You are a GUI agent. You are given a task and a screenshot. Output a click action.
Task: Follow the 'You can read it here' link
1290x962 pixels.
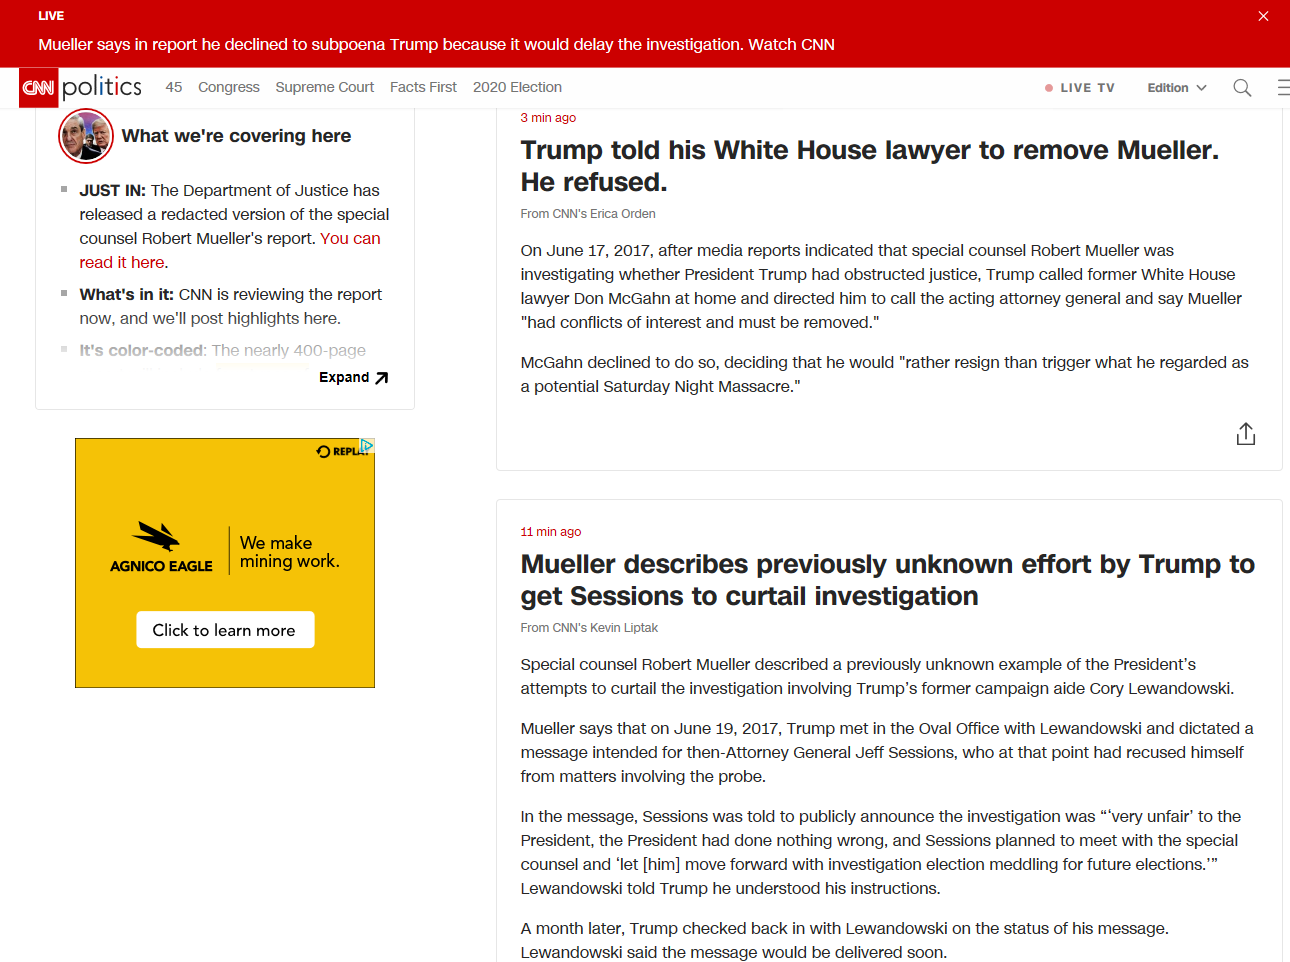230,250
